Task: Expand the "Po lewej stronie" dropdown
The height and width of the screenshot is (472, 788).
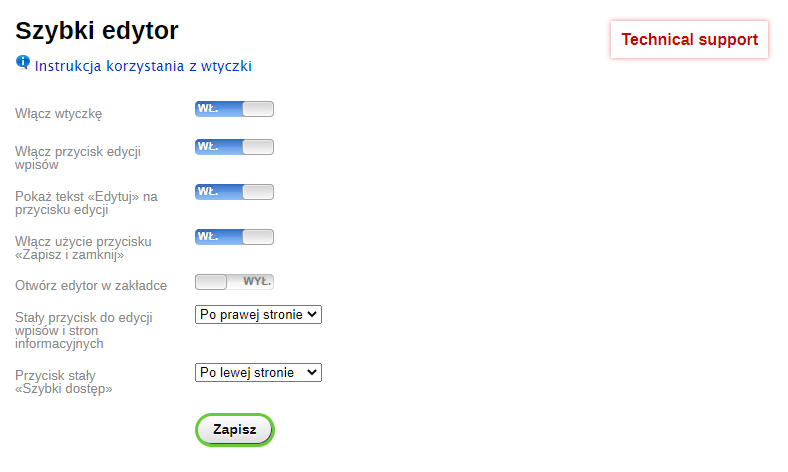Action: pos(258,372)
